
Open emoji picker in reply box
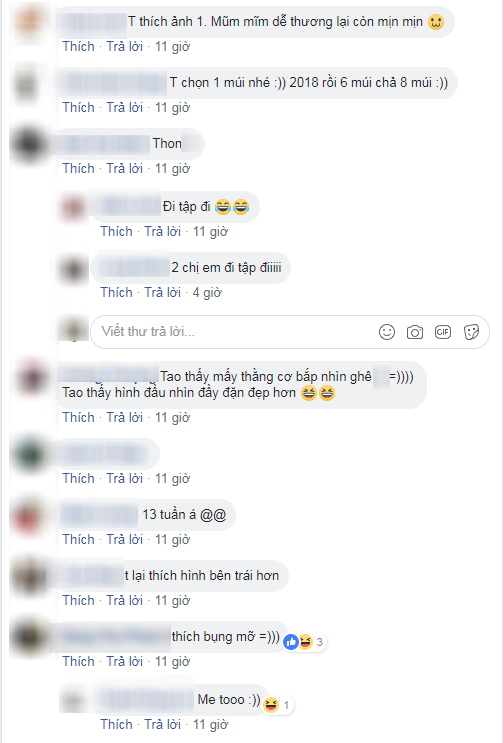pos(386,332)
